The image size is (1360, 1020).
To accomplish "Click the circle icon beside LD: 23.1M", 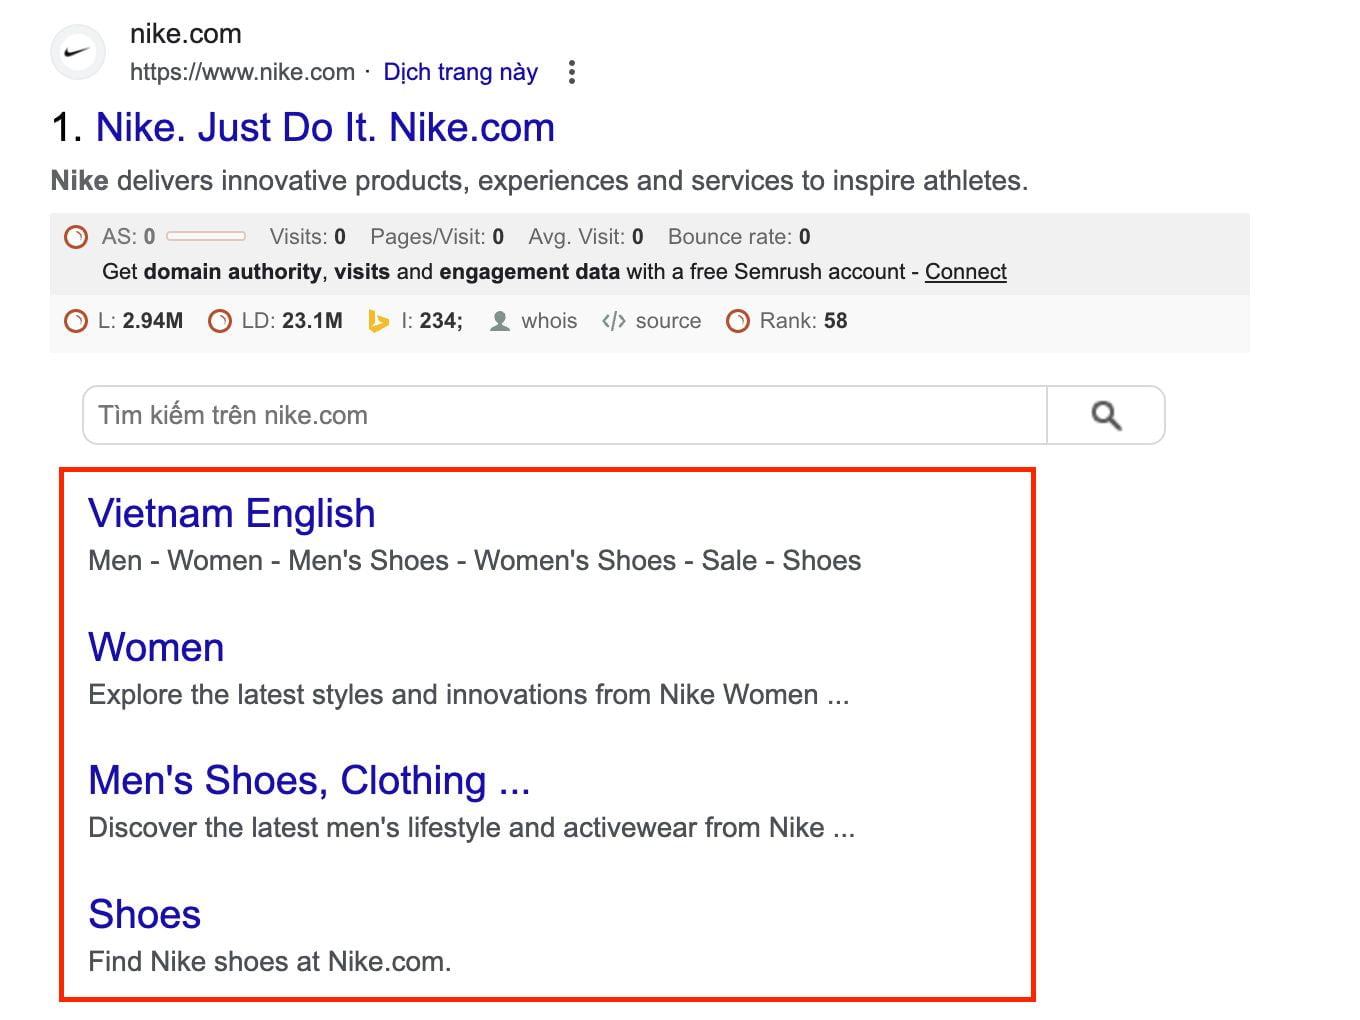I will (220, 321).
